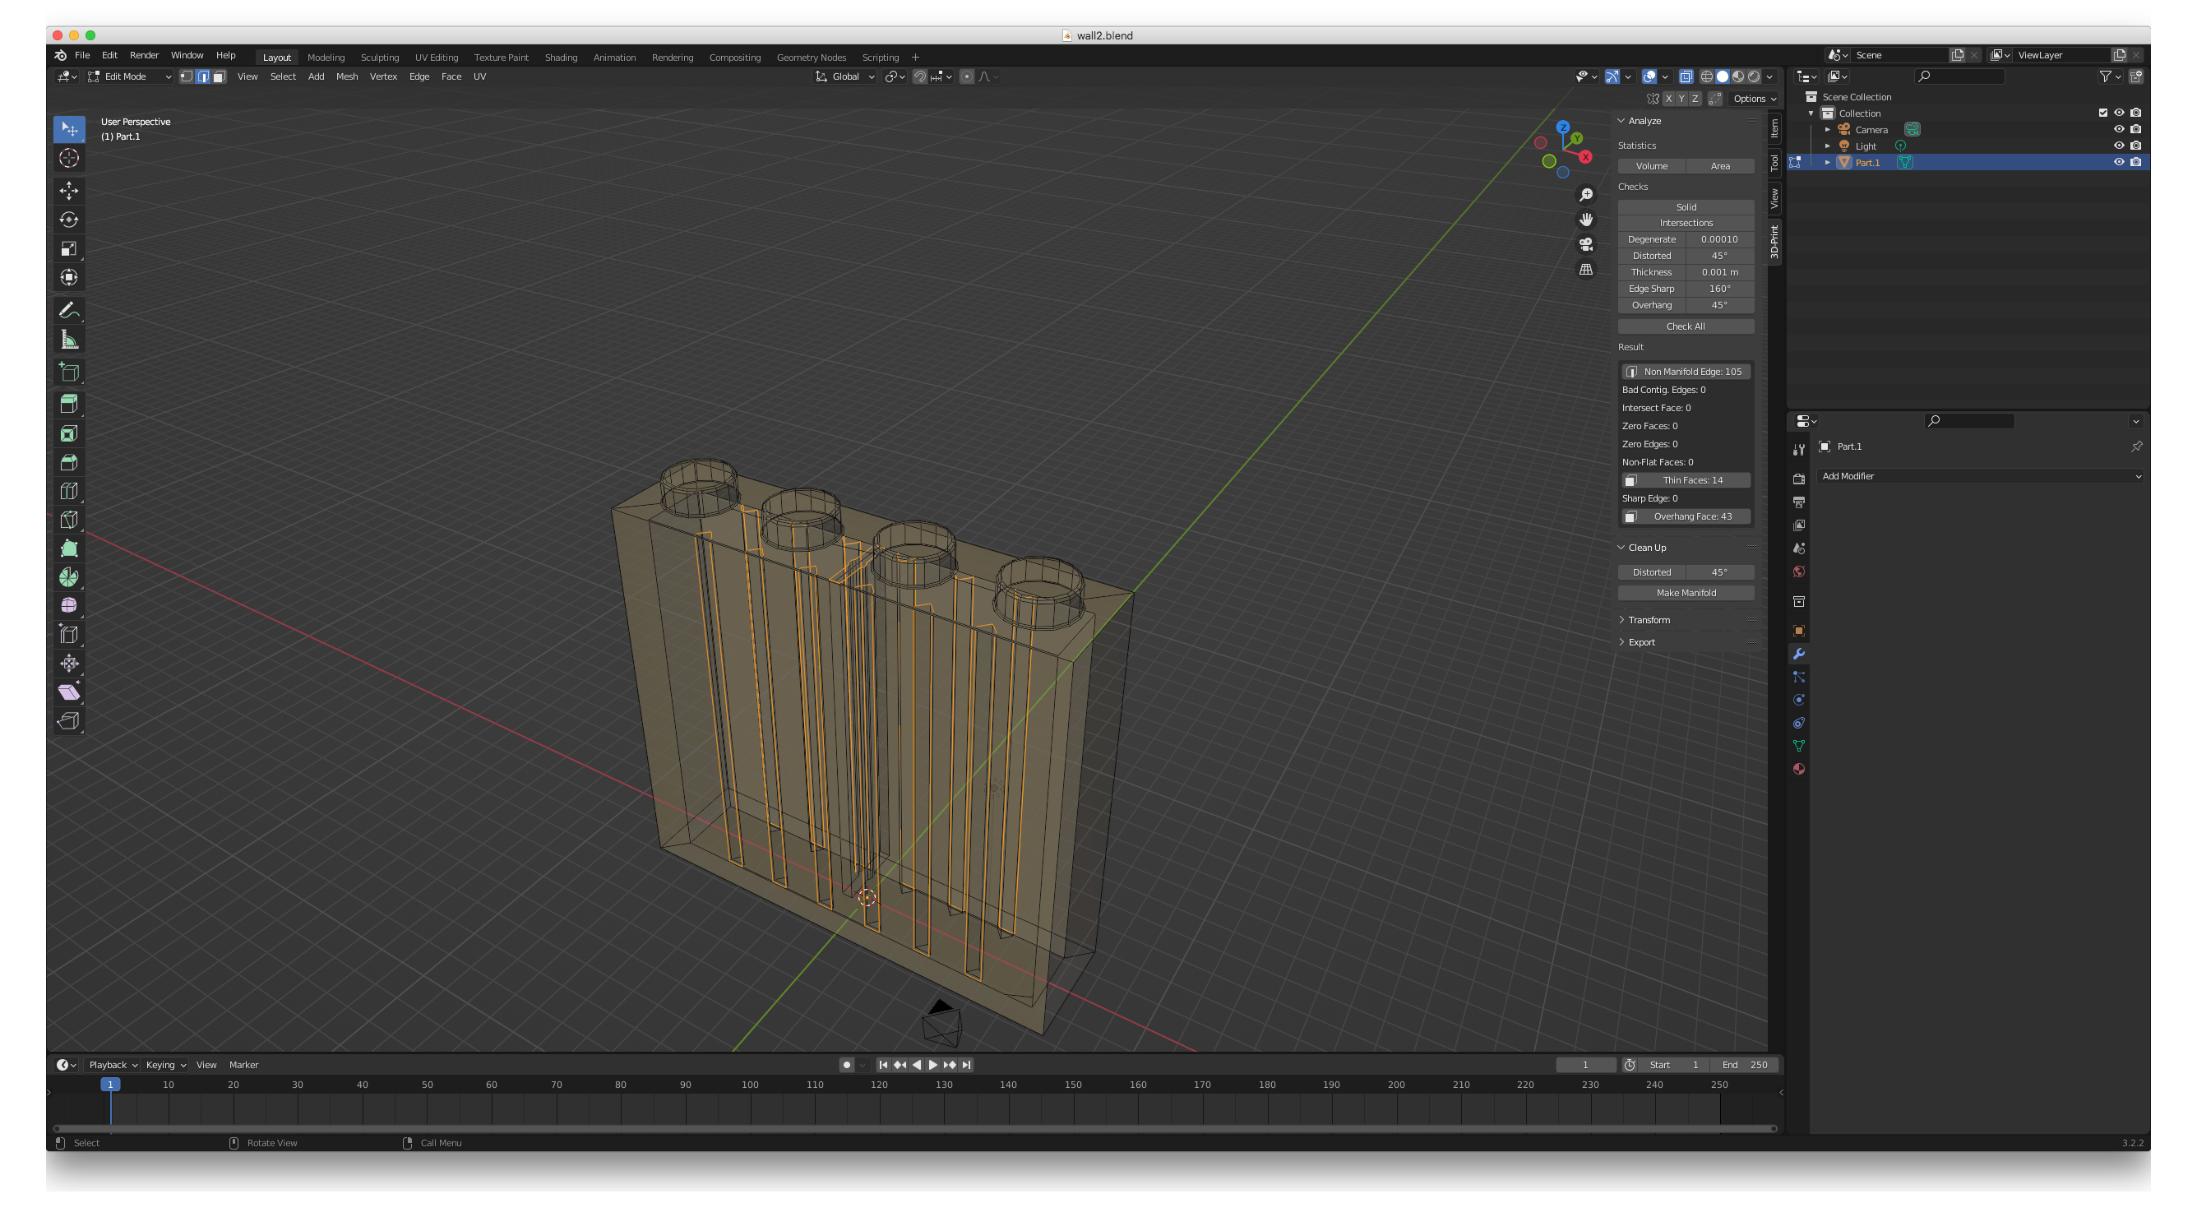Expand the Camera item in the outliner

click(1828, 130)
